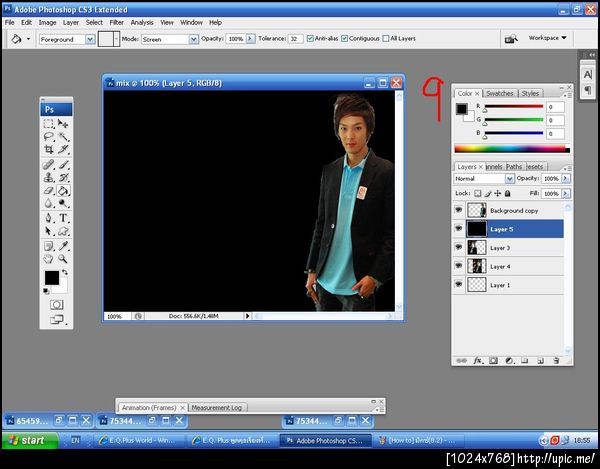Image resolution: width=600 pixels, height=469 pixels.
Task: Hide Layer 1 with eye icon
Action: tap(458, 285)
